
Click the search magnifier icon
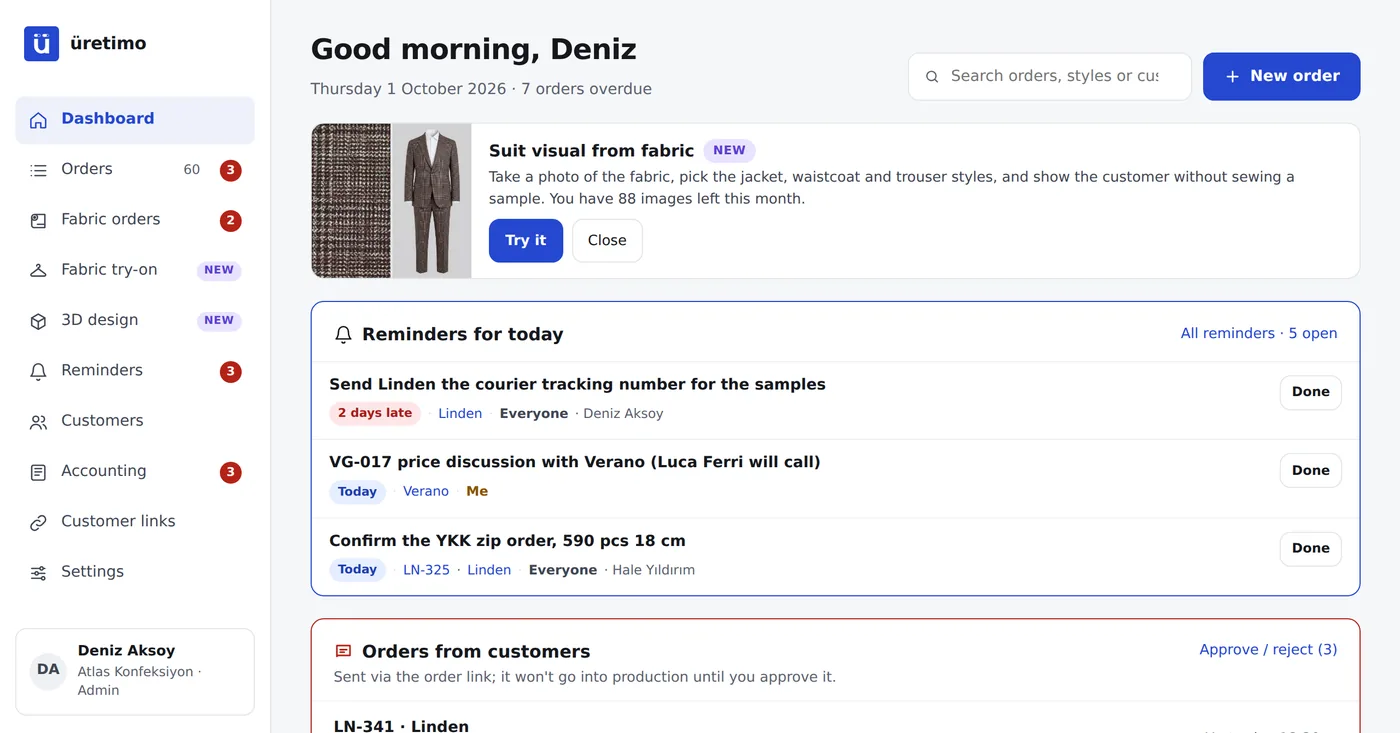(932, 77)
